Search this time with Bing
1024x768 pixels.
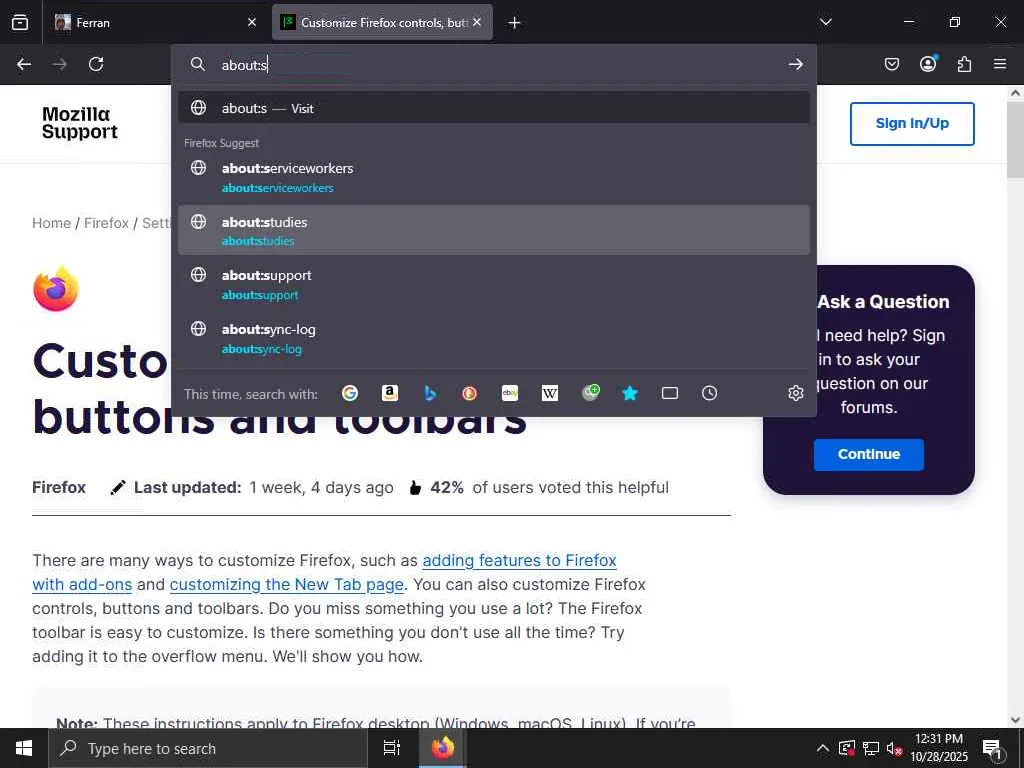tap(430, 393)
